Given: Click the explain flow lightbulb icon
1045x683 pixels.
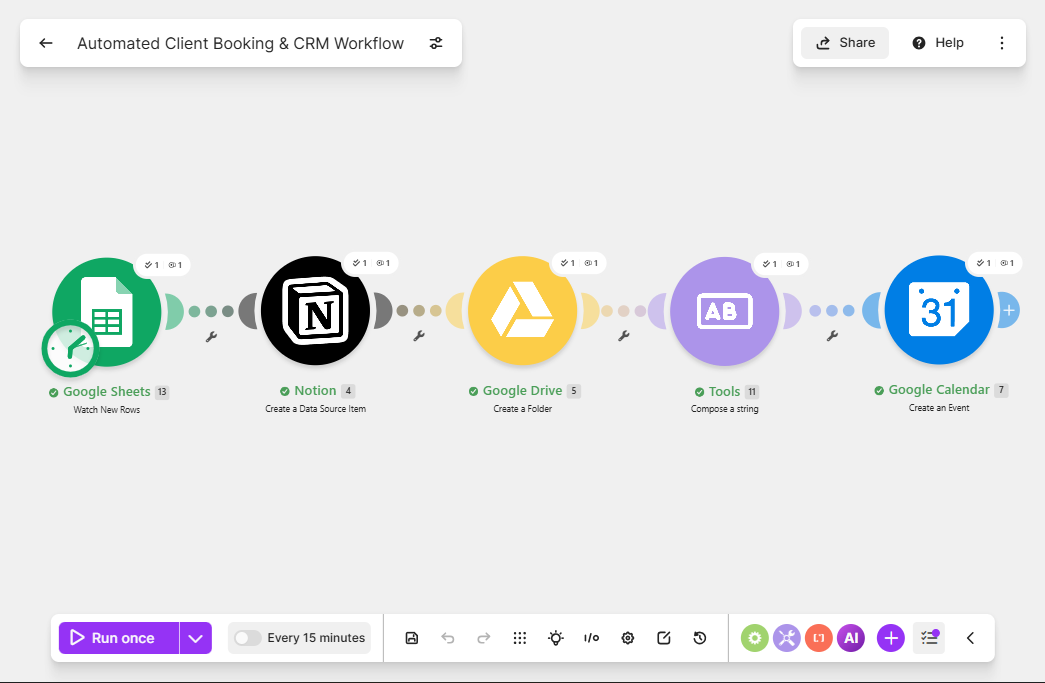Looking at the screenshot, I should click(556, 638).
